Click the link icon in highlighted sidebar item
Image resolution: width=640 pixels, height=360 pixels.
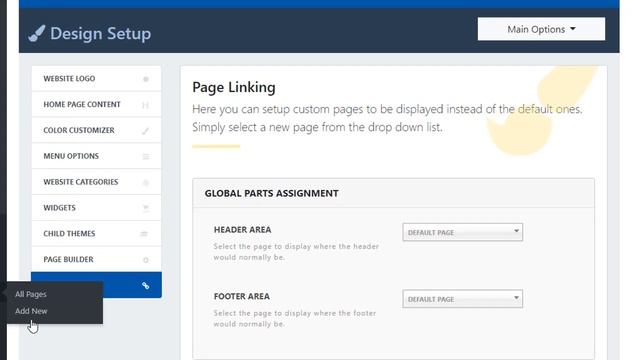point(145,285)
